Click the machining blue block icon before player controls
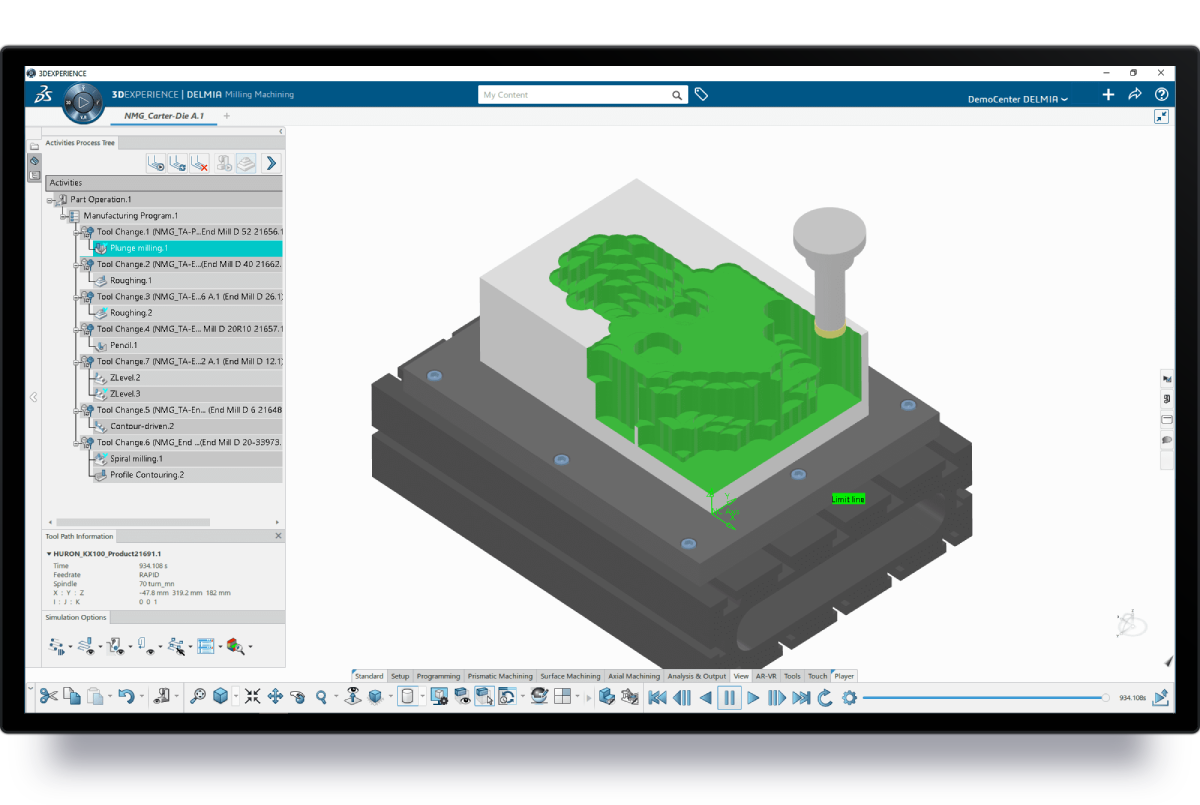 (x=606, y=697)
